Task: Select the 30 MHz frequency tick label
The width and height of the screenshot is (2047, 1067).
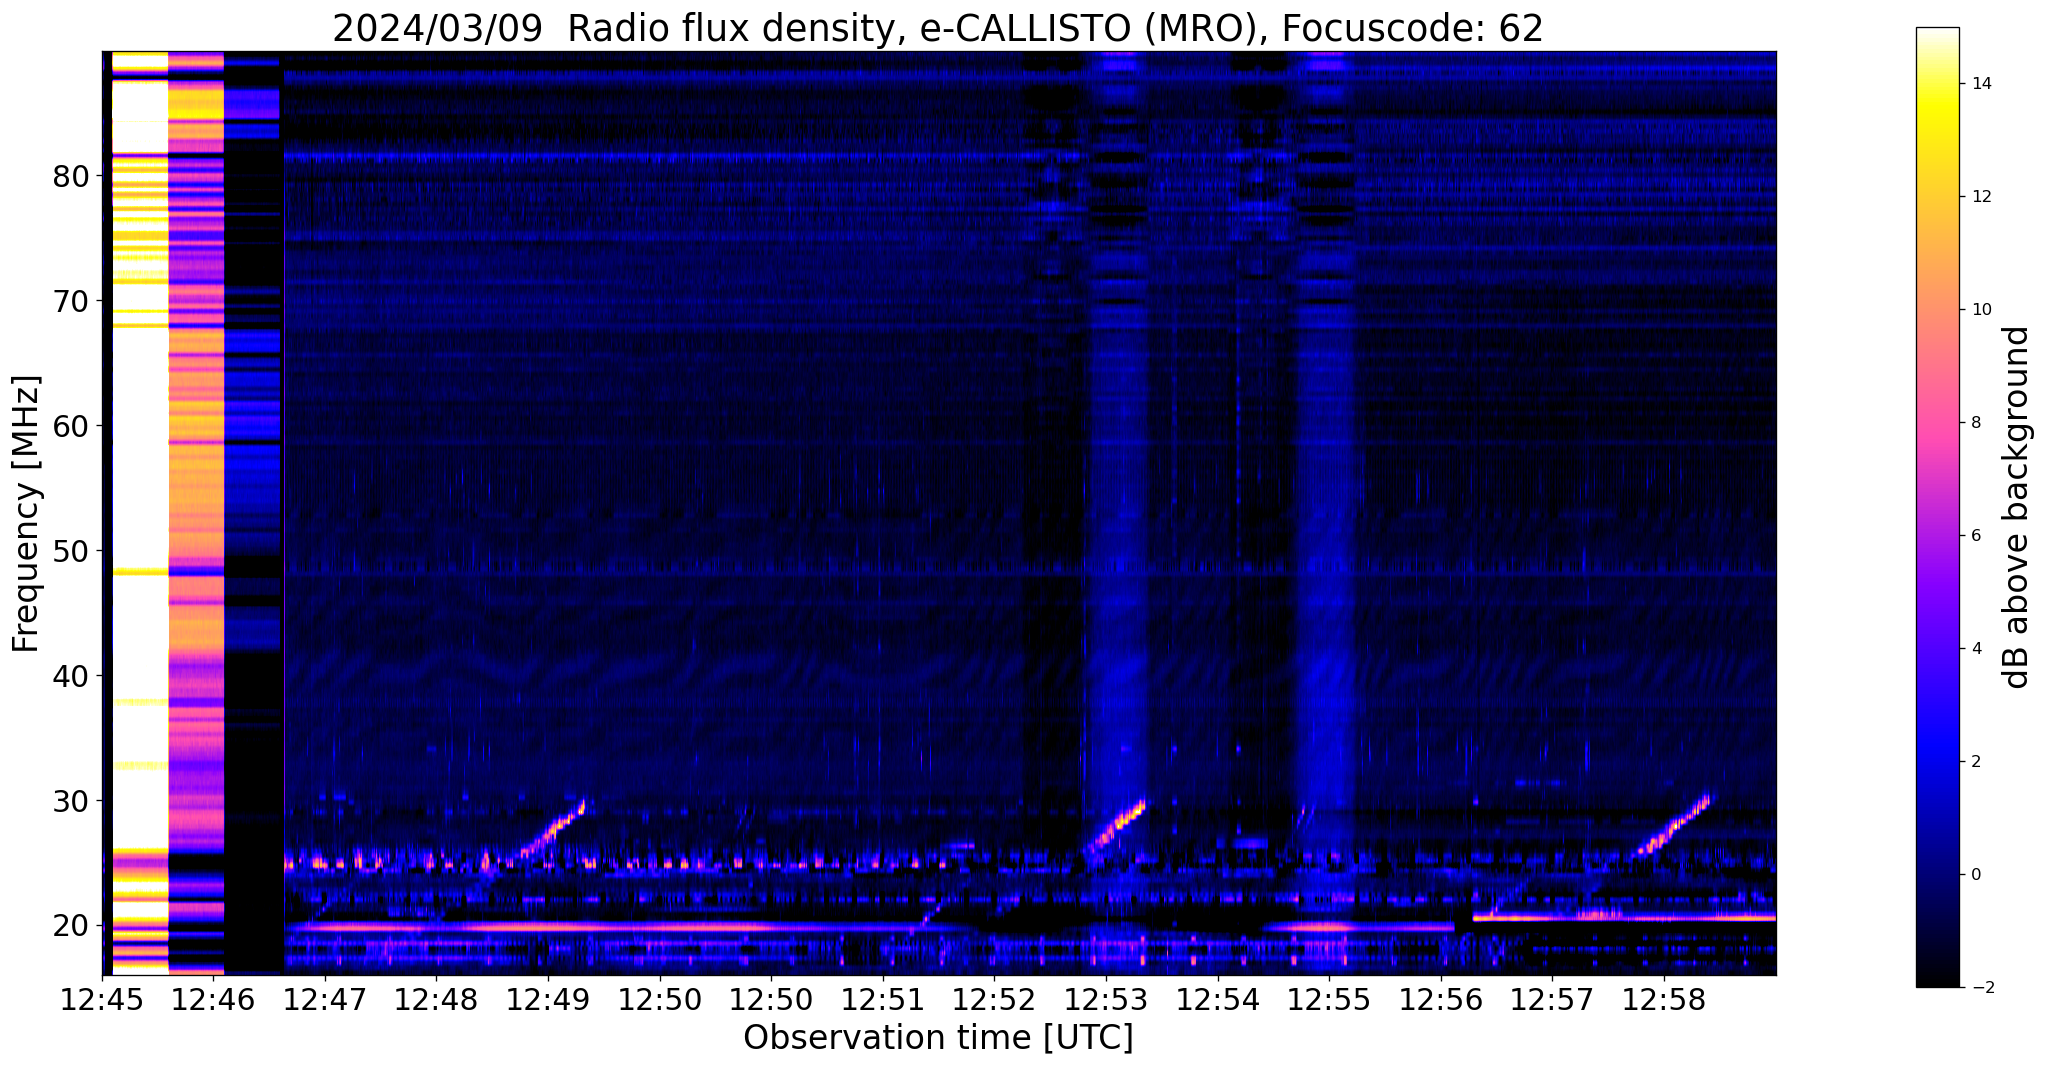Action: click(70, 801)
